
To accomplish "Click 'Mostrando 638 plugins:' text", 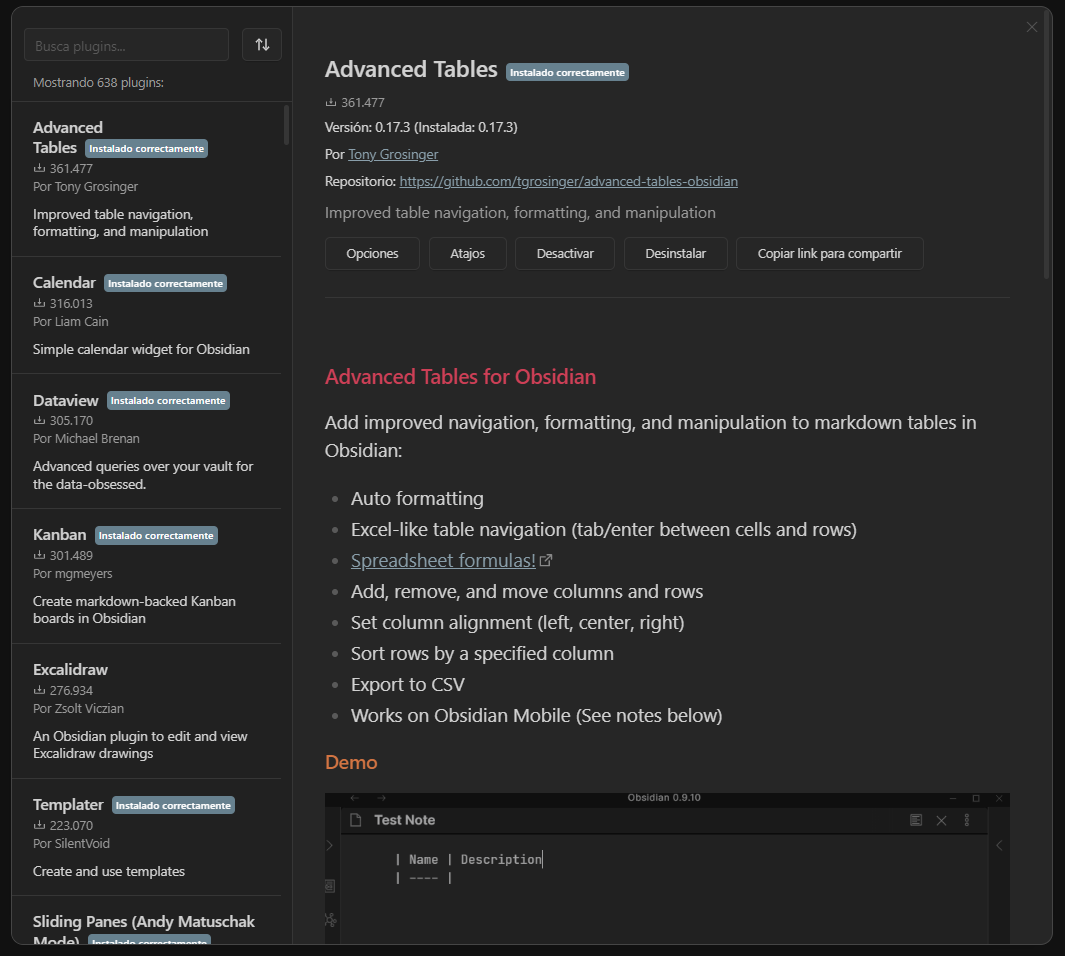I will coord(98,82).
